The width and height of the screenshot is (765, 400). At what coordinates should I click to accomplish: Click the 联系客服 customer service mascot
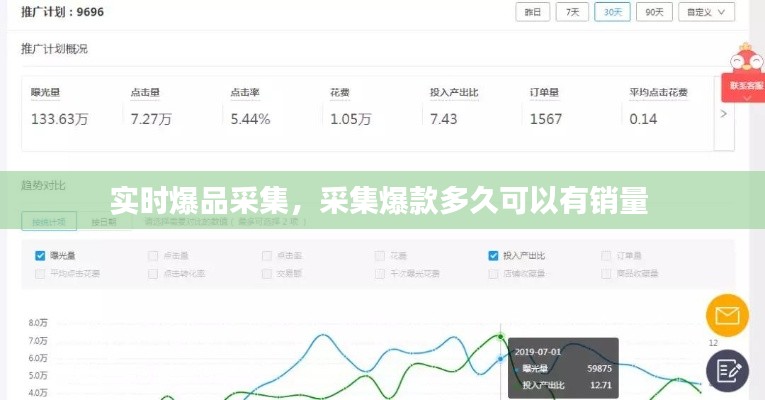point(745,70)
